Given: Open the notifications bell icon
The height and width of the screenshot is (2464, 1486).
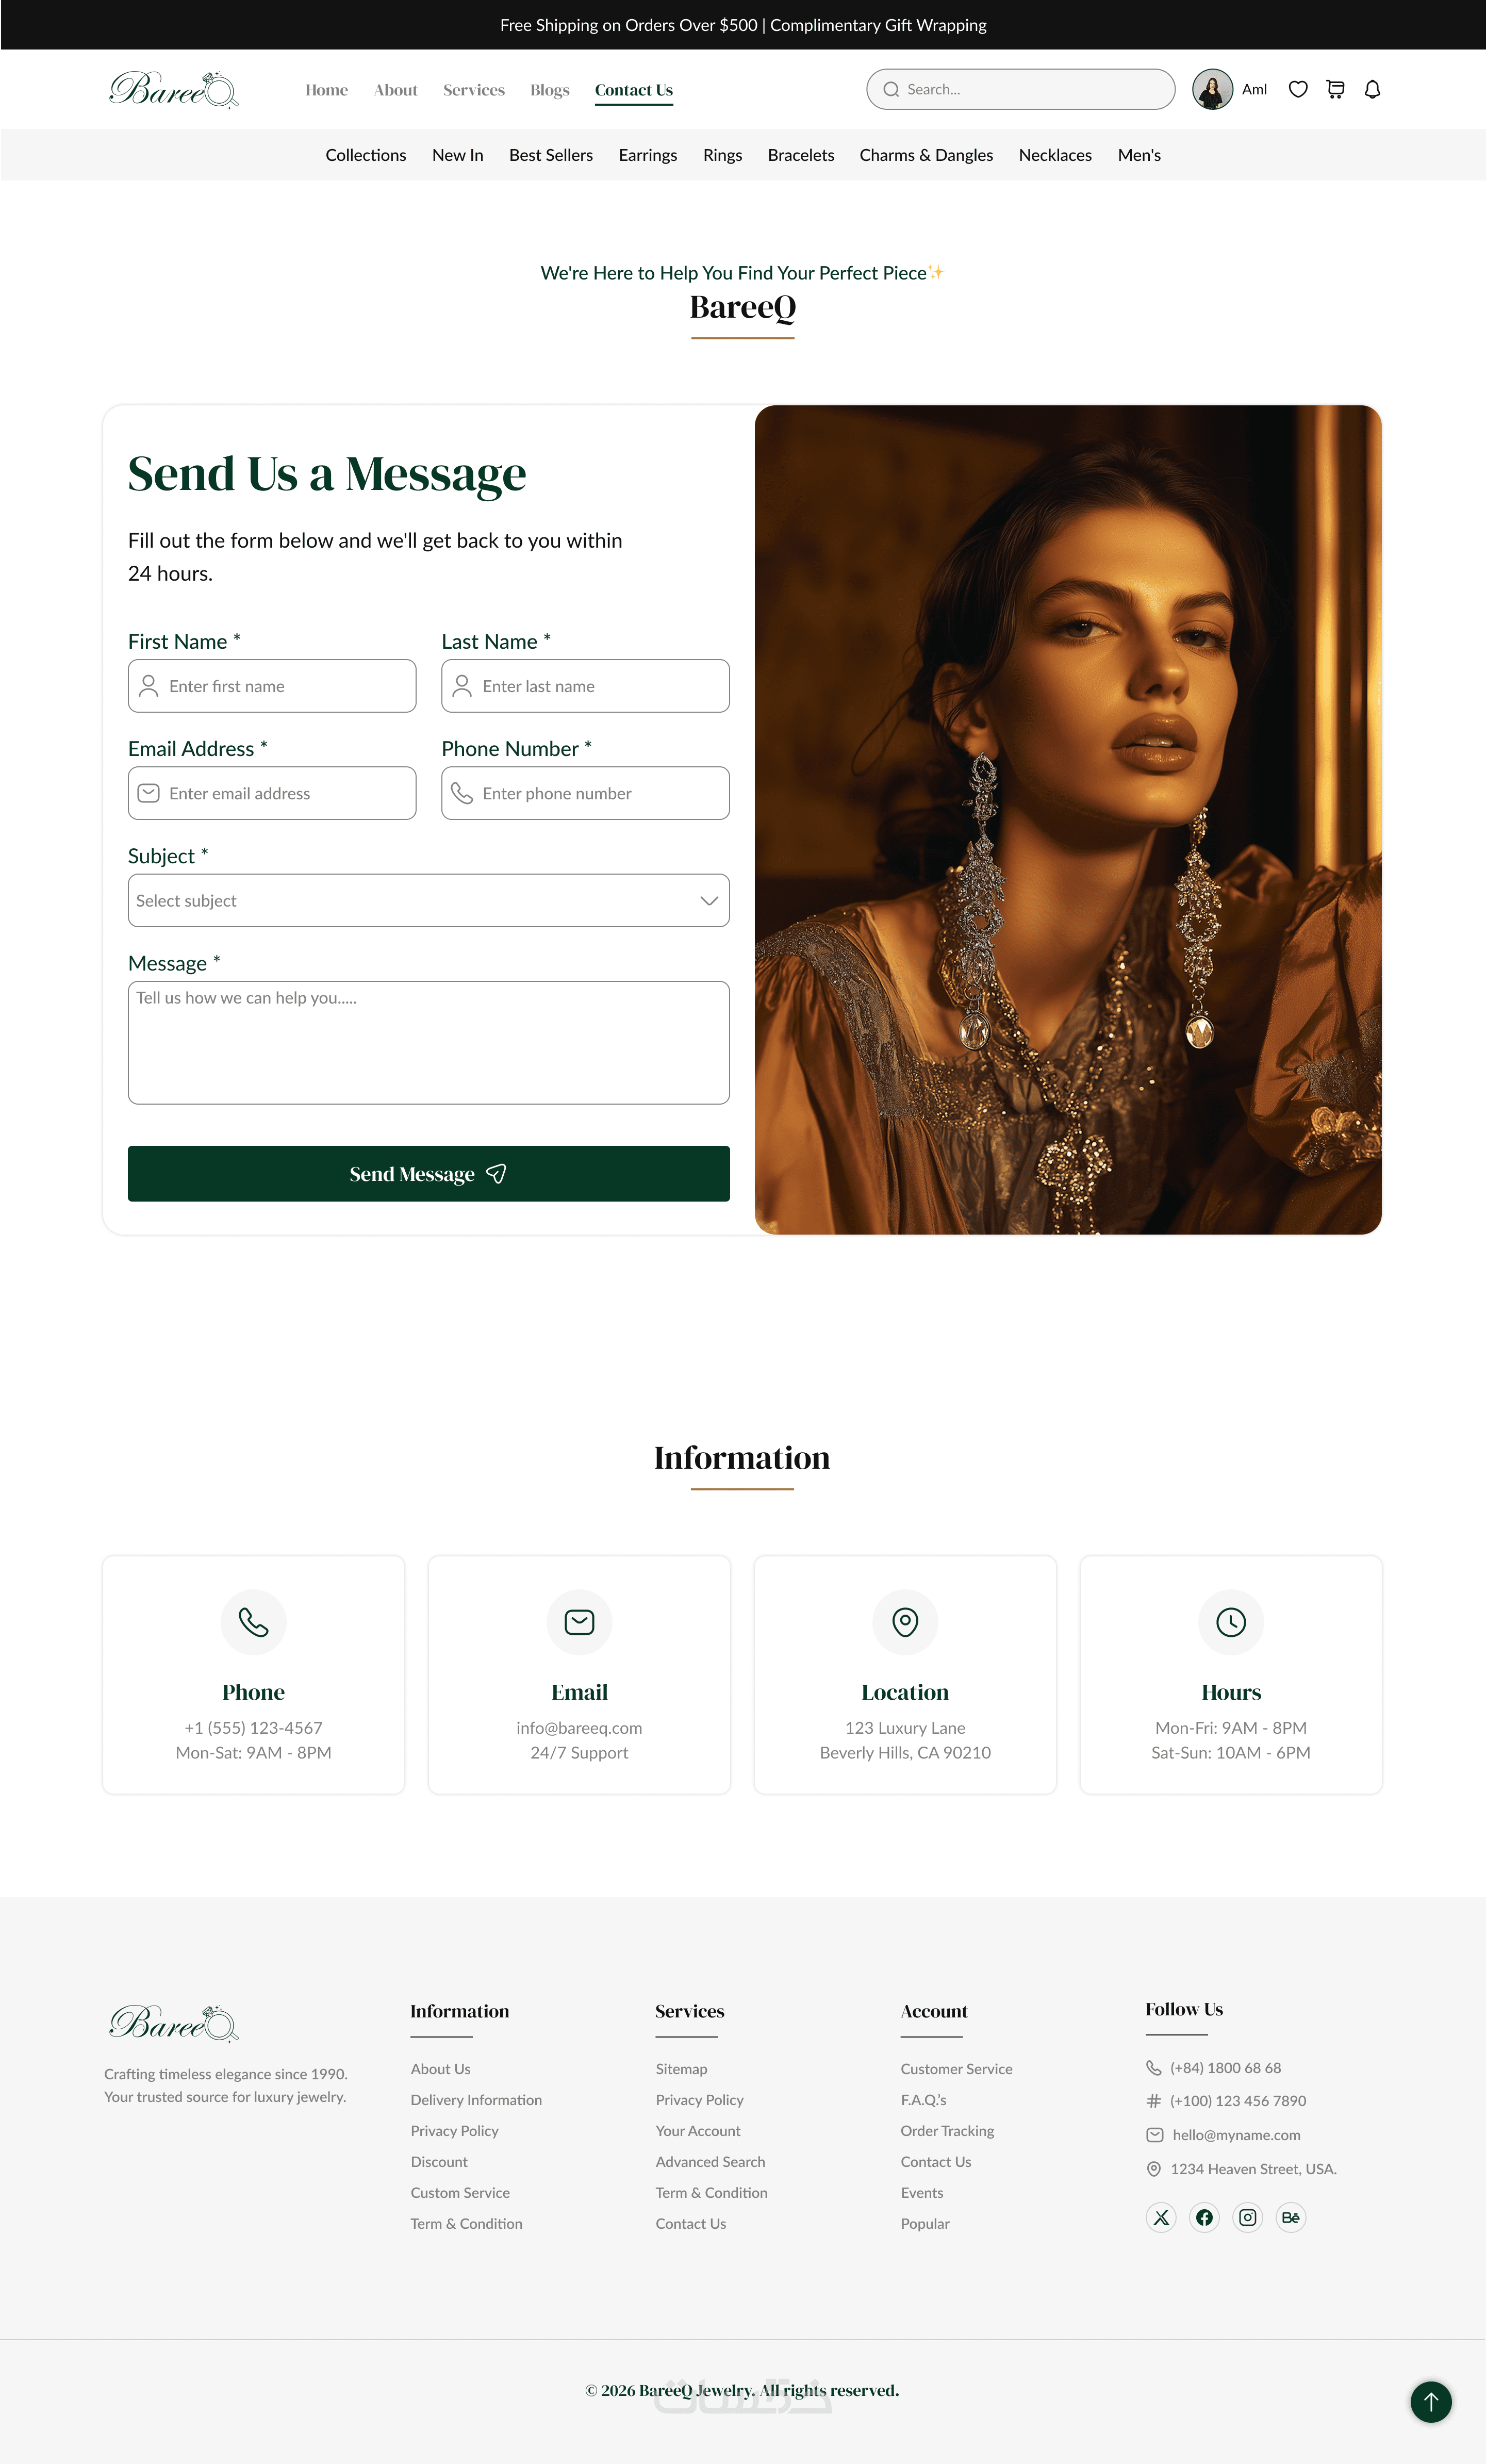Looking at the screenshot, I should (x=1372, y=89).
